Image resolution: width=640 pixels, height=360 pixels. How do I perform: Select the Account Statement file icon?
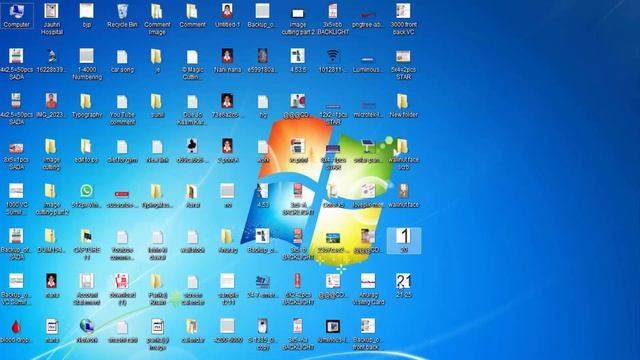(x=87, y=289)
